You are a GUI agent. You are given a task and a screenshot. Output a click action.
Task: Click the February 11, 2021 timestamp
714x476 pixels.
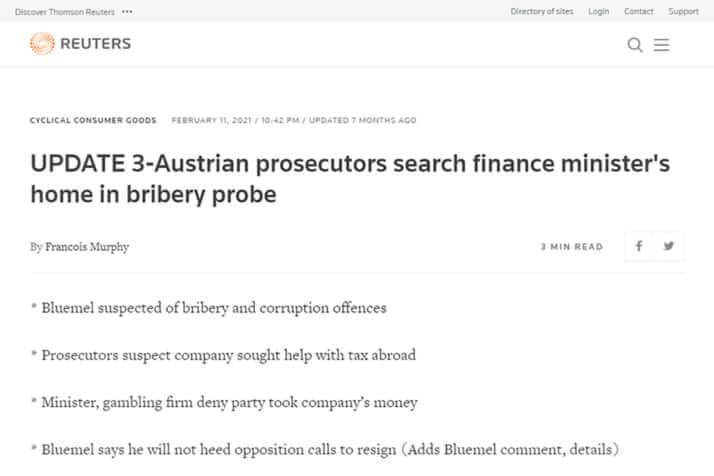pyautogui.click(x=211, y=120)
